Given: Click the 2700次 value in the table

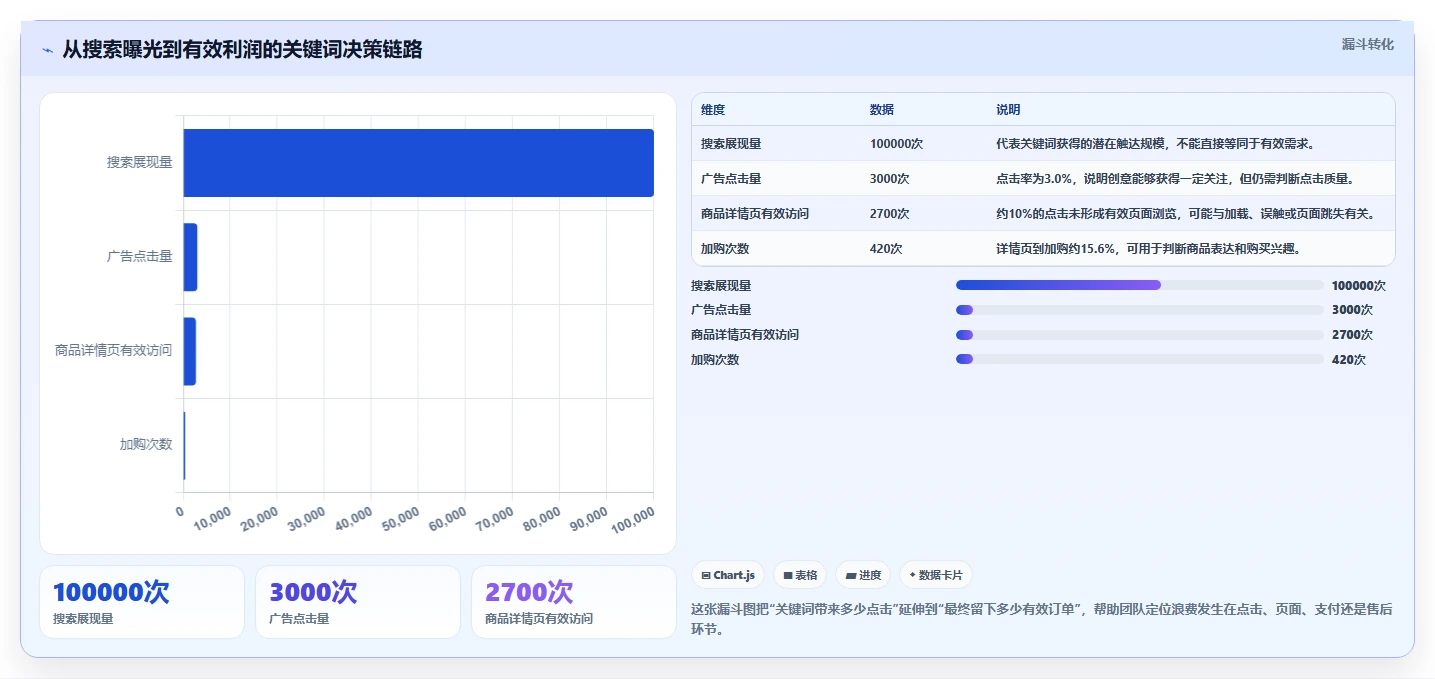Looking at the screenshot, I should click(x=890, y=214).
